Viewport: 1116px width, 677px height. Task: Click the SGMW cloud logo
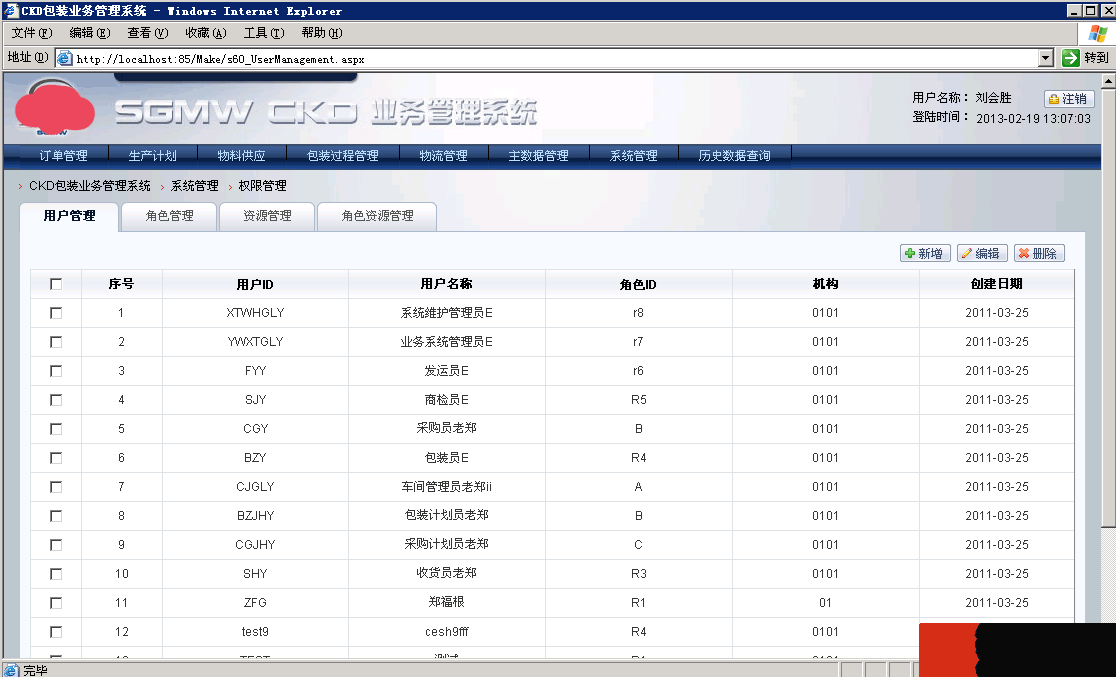click(55, 107)
